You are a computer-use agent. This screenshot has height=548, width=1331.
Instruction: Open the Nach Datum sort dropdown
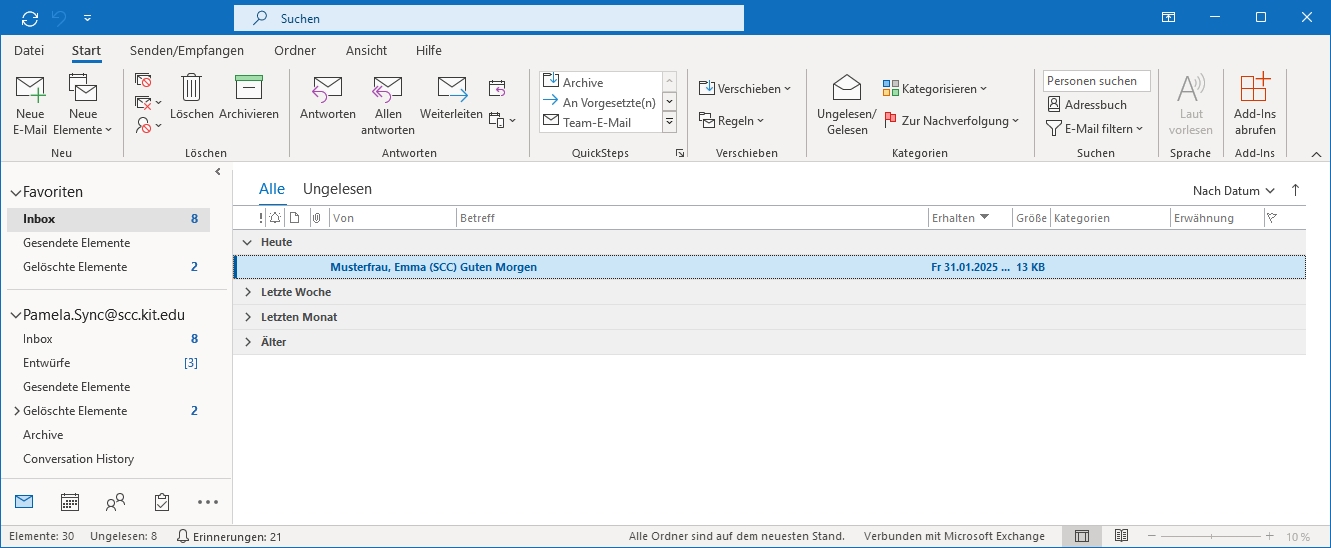tap(1234, 190)
